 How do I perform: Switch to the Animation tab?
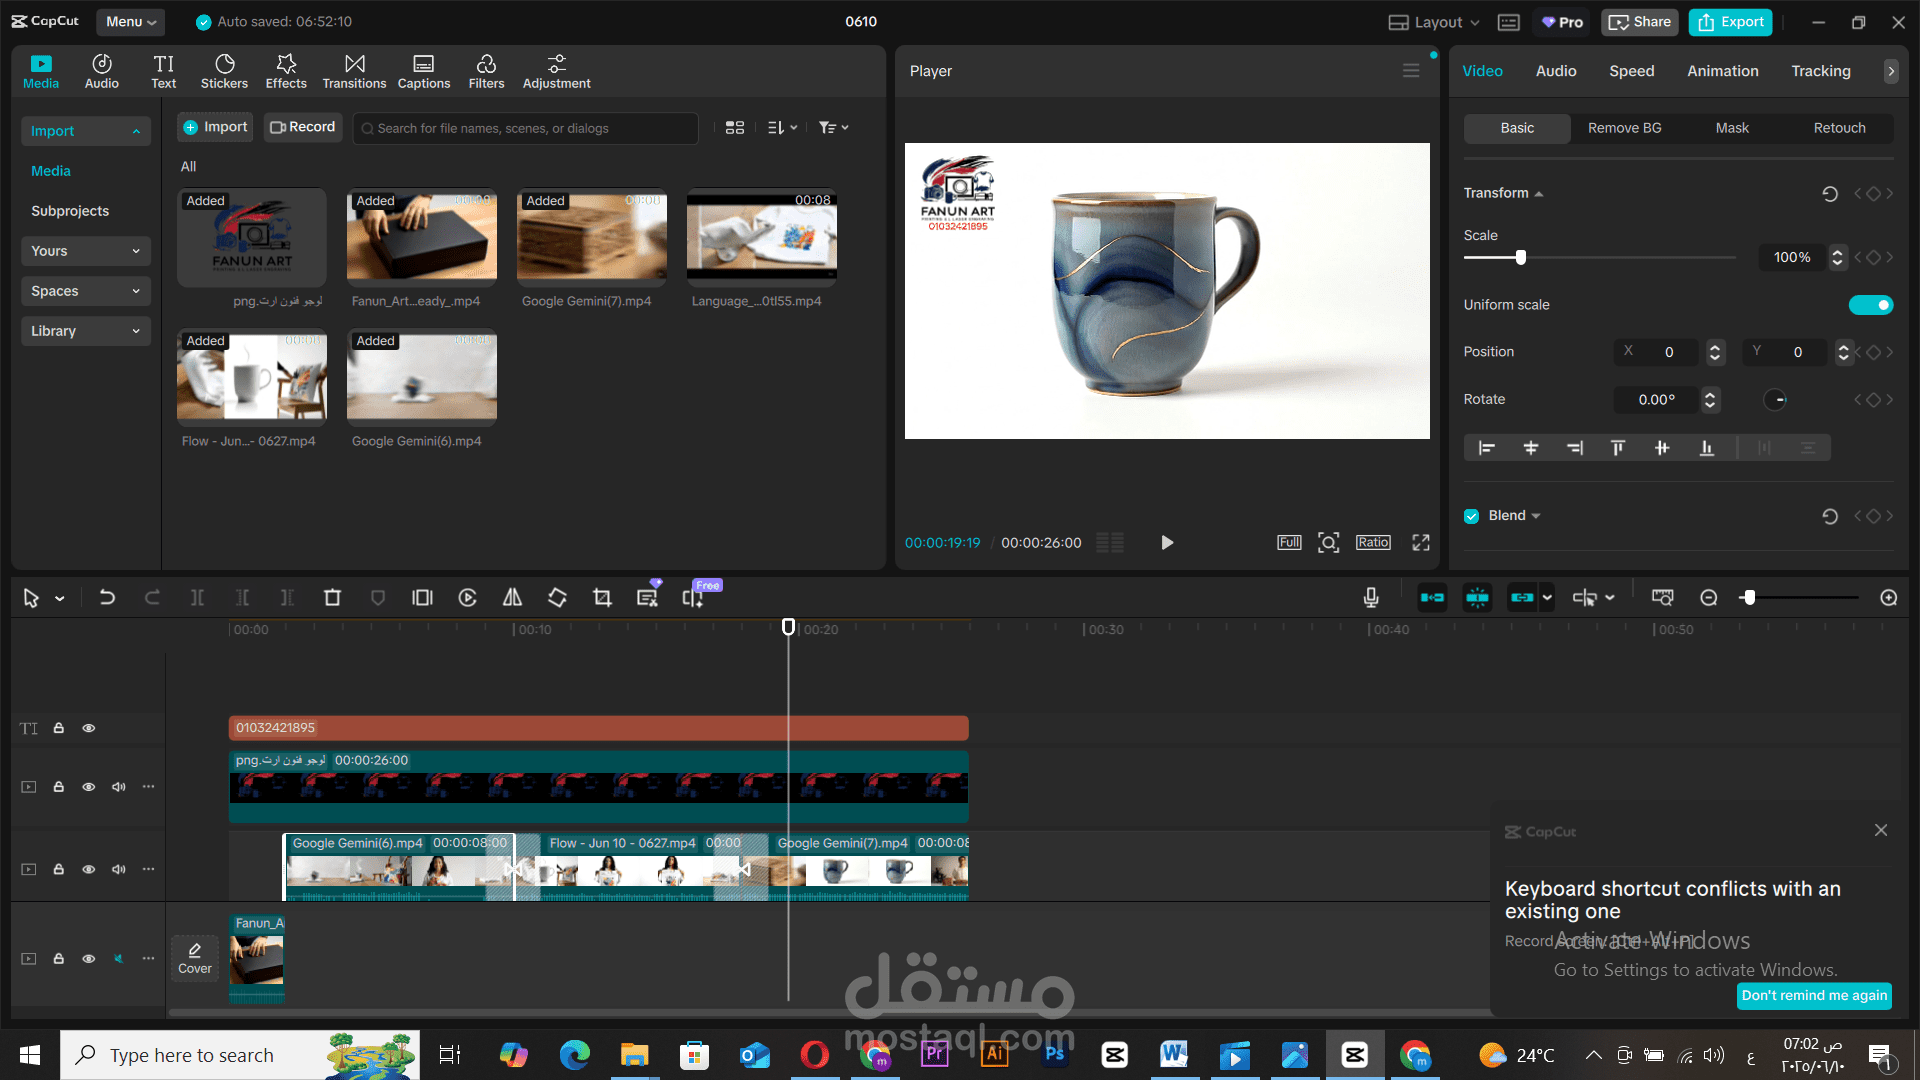click(1722, 71)
